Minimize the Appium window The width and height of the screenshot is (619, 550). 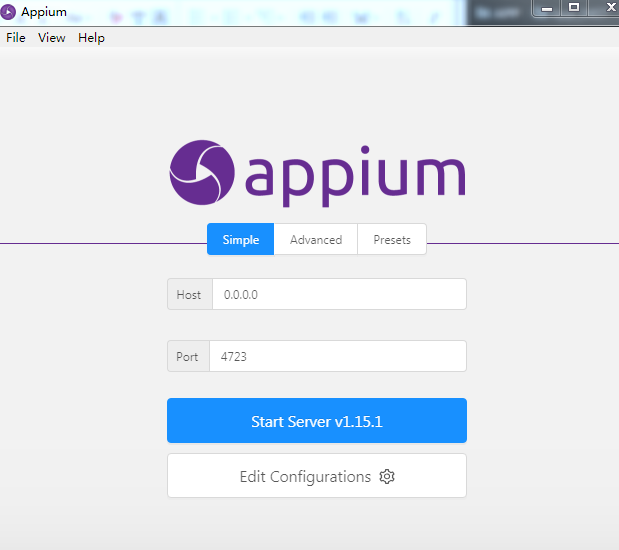546,8
